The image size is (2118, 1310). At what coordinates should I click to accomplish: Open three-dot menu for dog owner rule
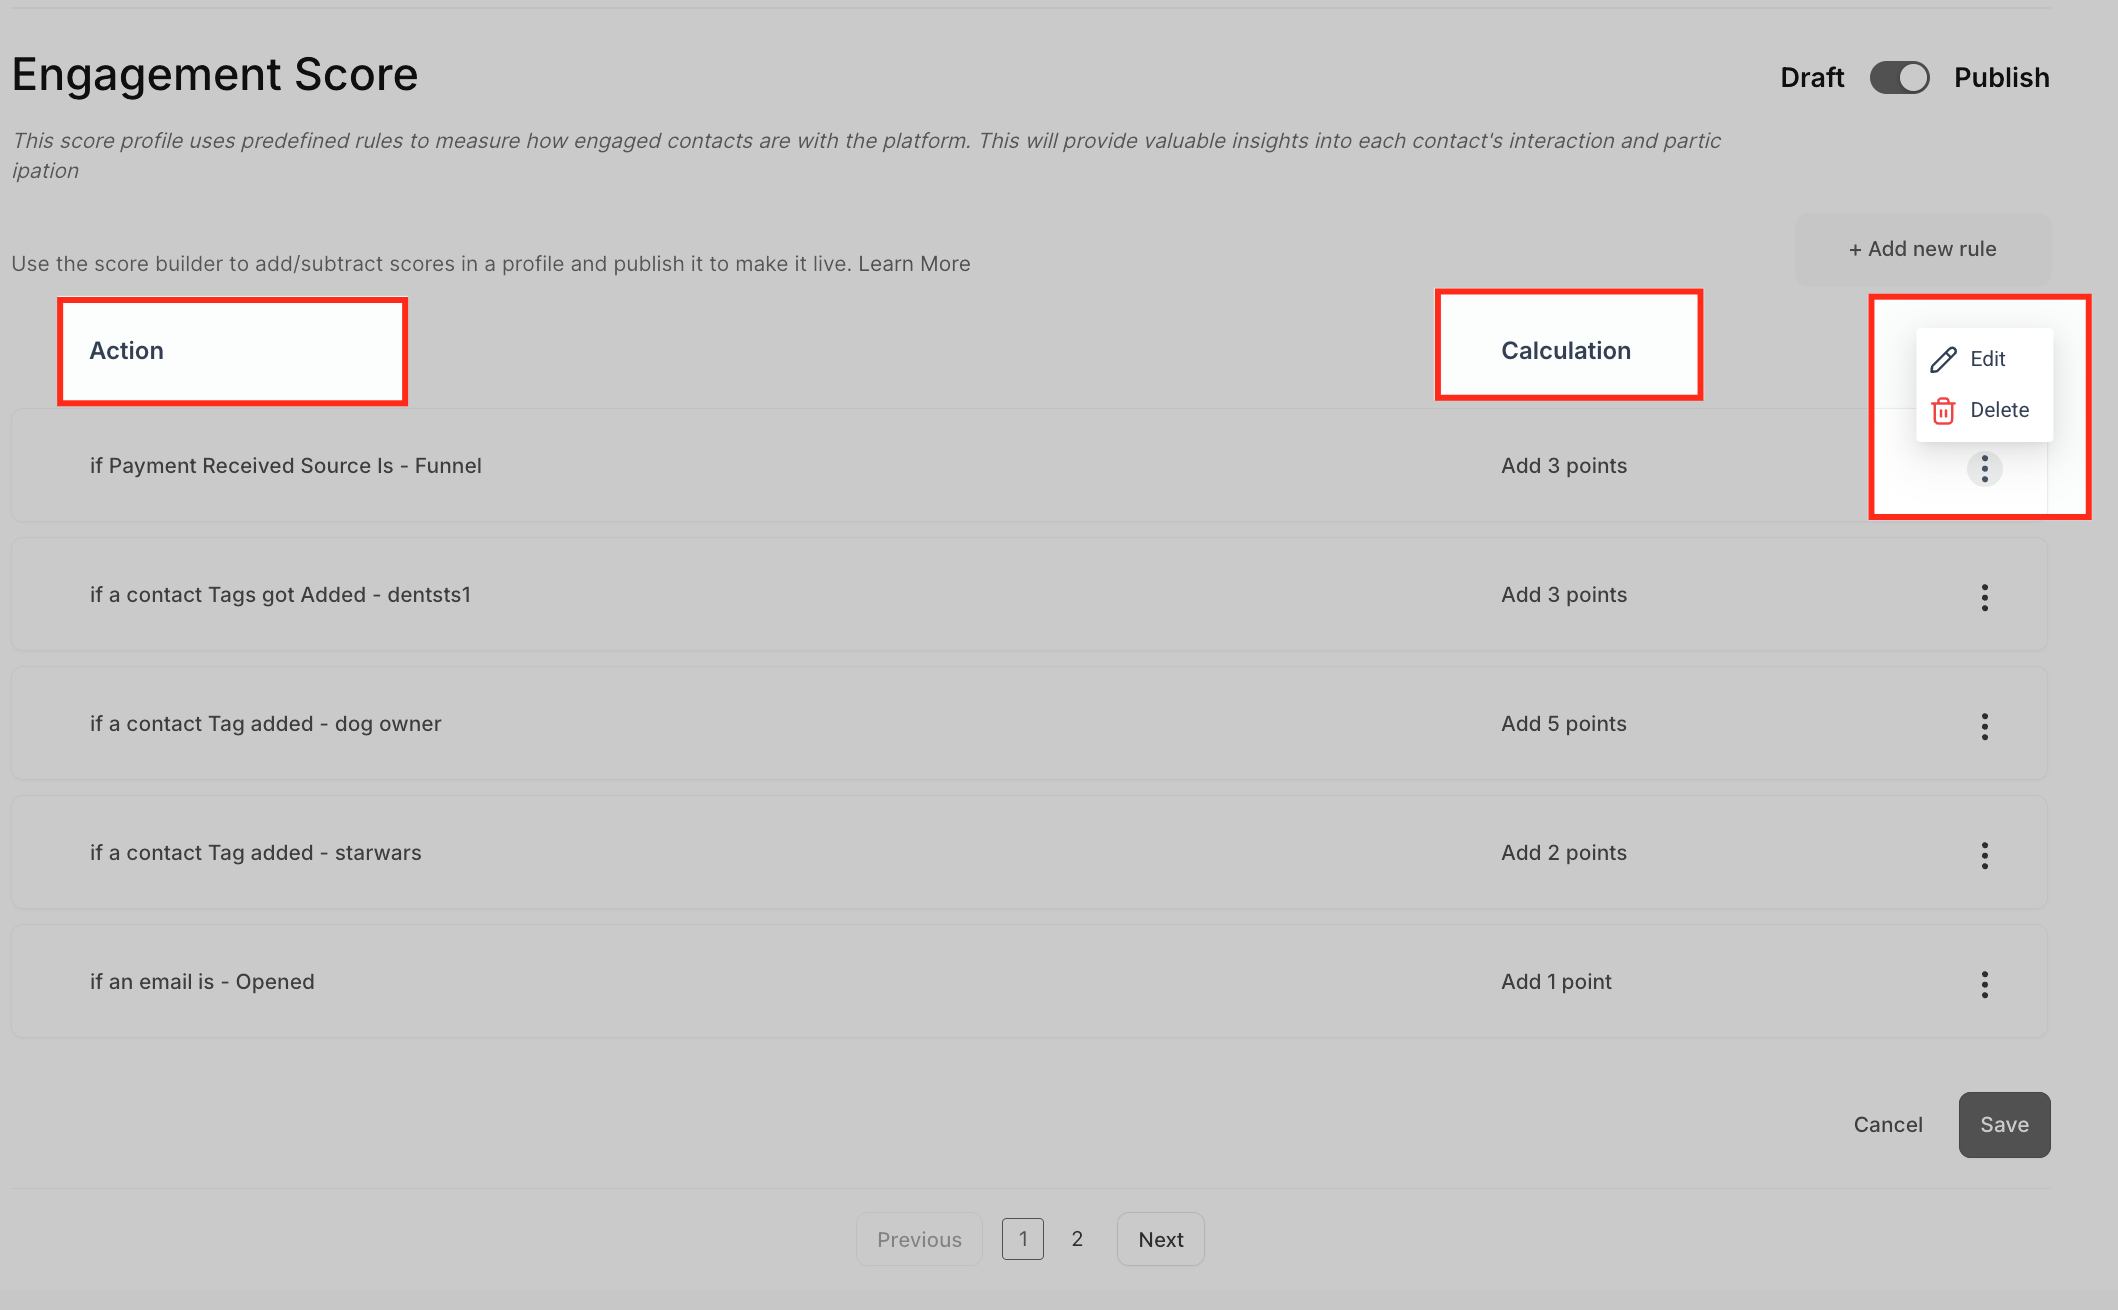click(x=1984, y=727)
